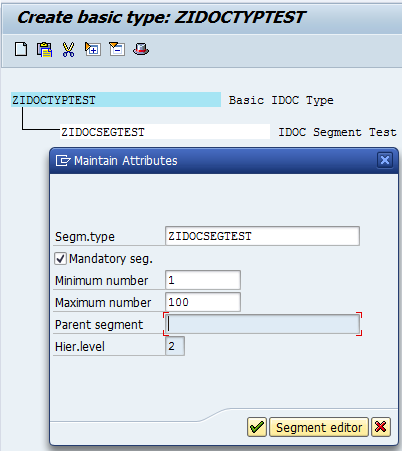402x451 pixels.
Task: Click the Cut scissors toolbar icon
Action: [68, 49]
